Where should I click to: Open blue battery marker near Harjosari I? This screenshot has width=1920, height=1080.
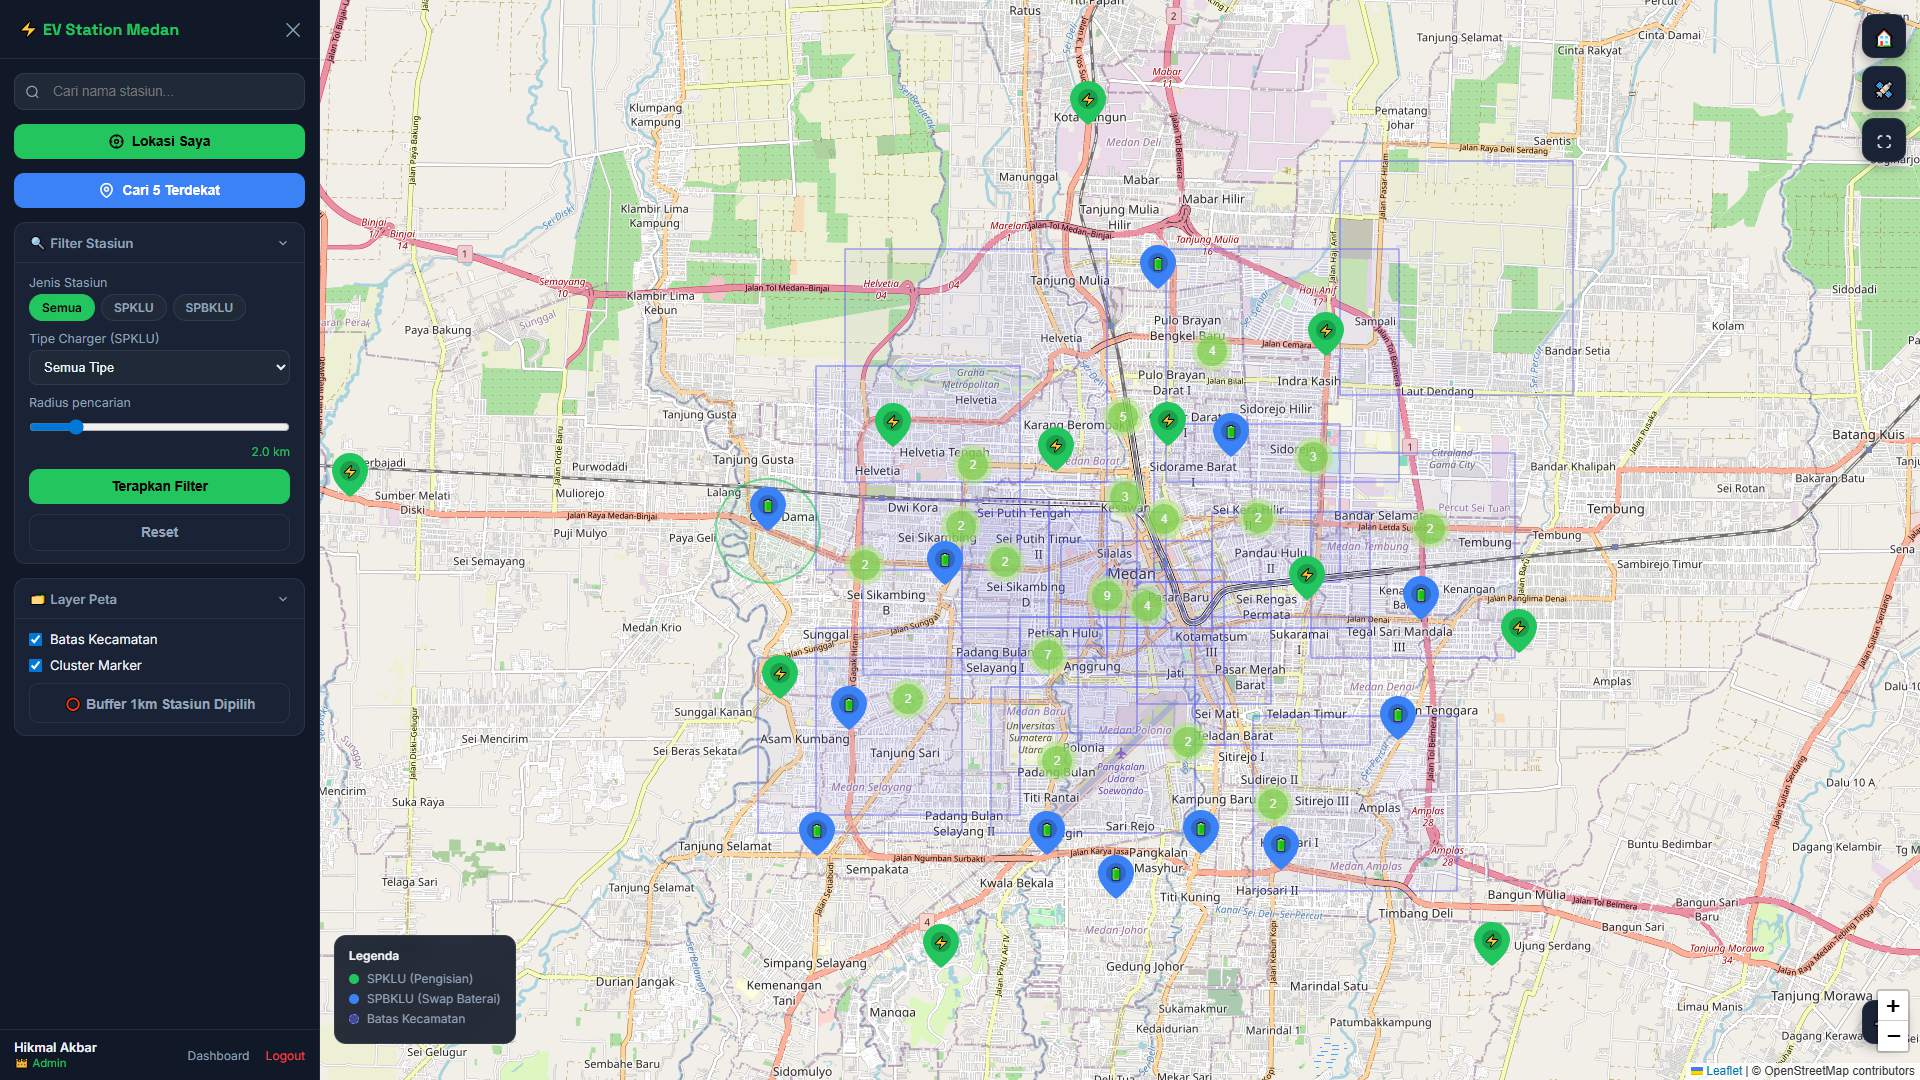[x=1281, y=847]
